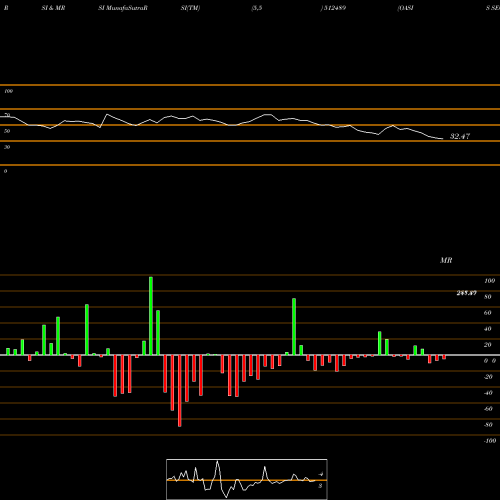The width and height of the screenshot is (500, 500).
Task: Click the 'SI & MR' header text
Action: click(53, 8)
